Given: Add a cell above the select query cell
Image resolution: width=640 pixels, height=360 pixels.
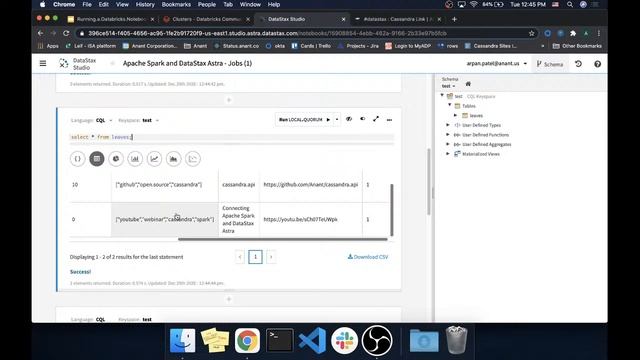Looking at the screenshot, I should [x=229, y=100].
